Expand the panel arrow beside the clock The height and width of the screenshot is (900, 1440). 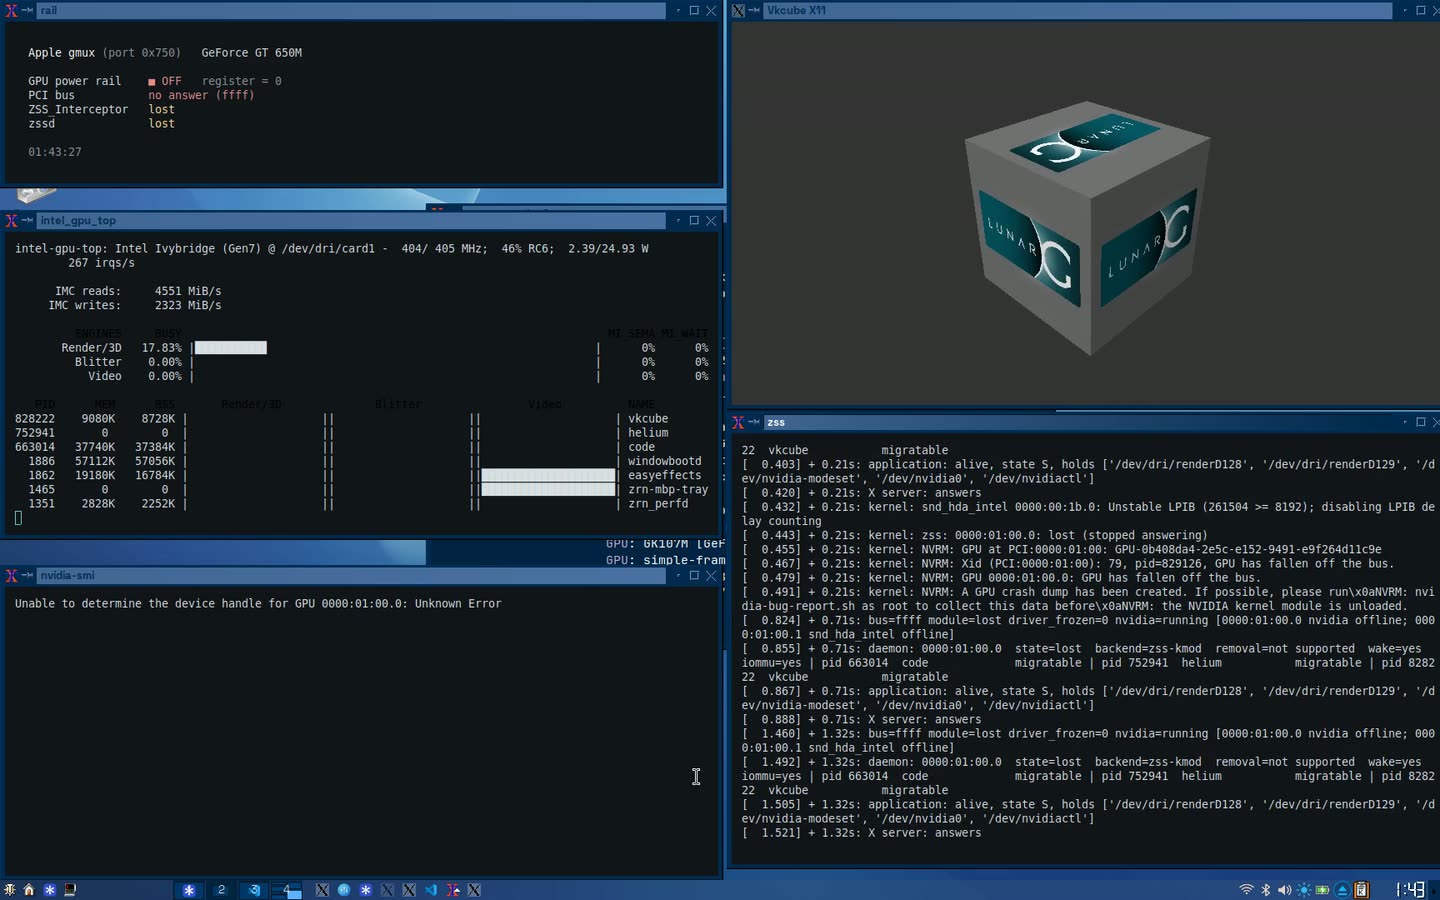point(1433,890)
